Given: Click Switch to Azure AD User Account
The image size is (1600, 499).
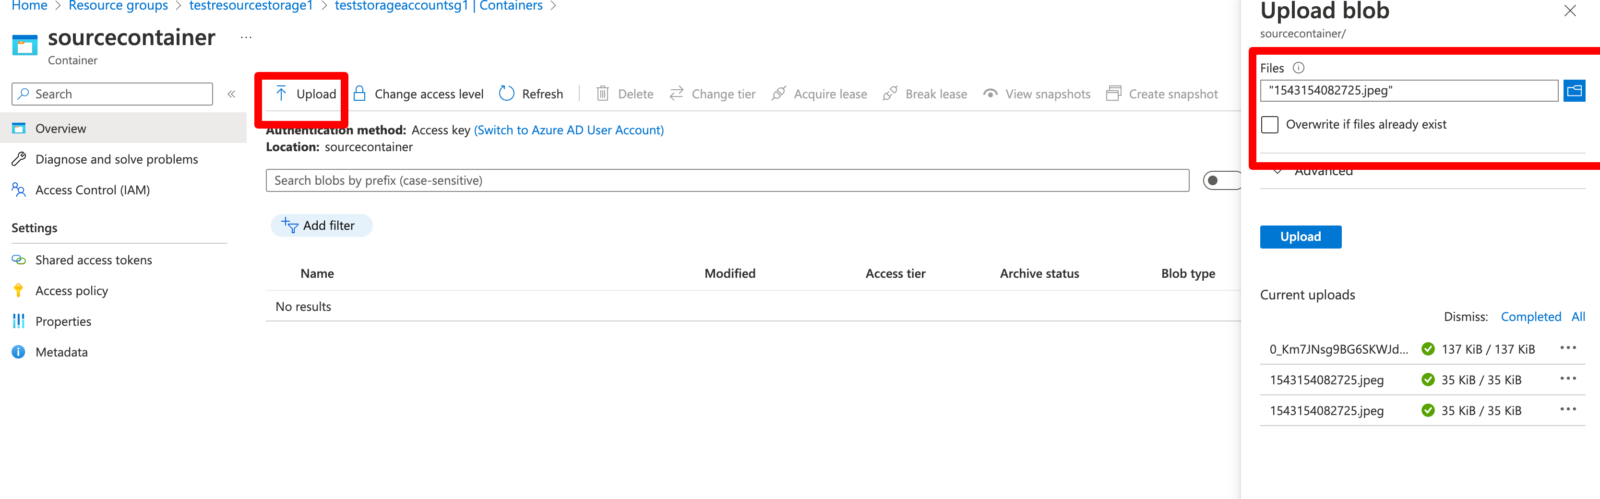Looking at the screenshot, I should click(568, 130).
